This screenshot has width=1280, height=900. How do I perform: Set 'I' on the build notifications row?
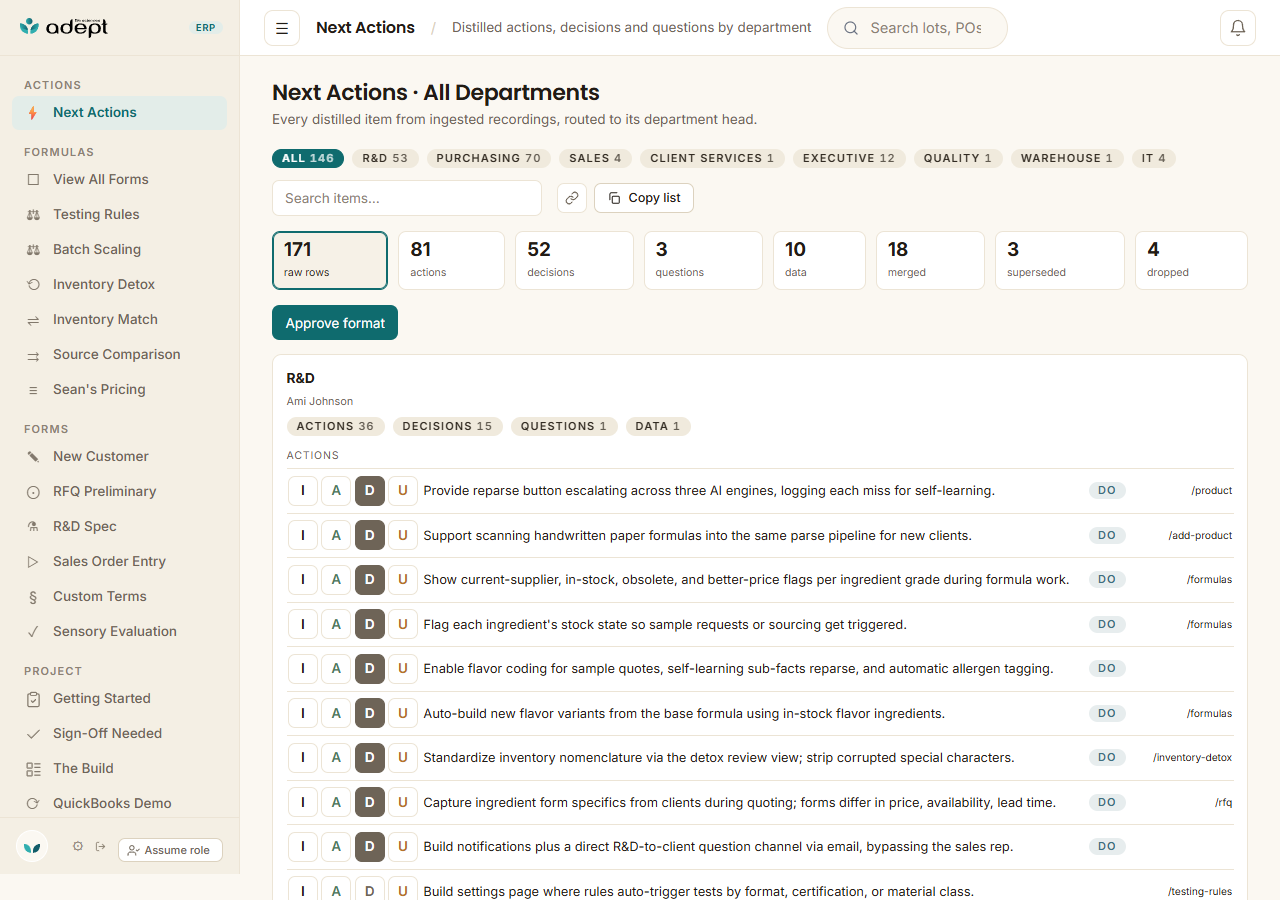coord(303,846)
